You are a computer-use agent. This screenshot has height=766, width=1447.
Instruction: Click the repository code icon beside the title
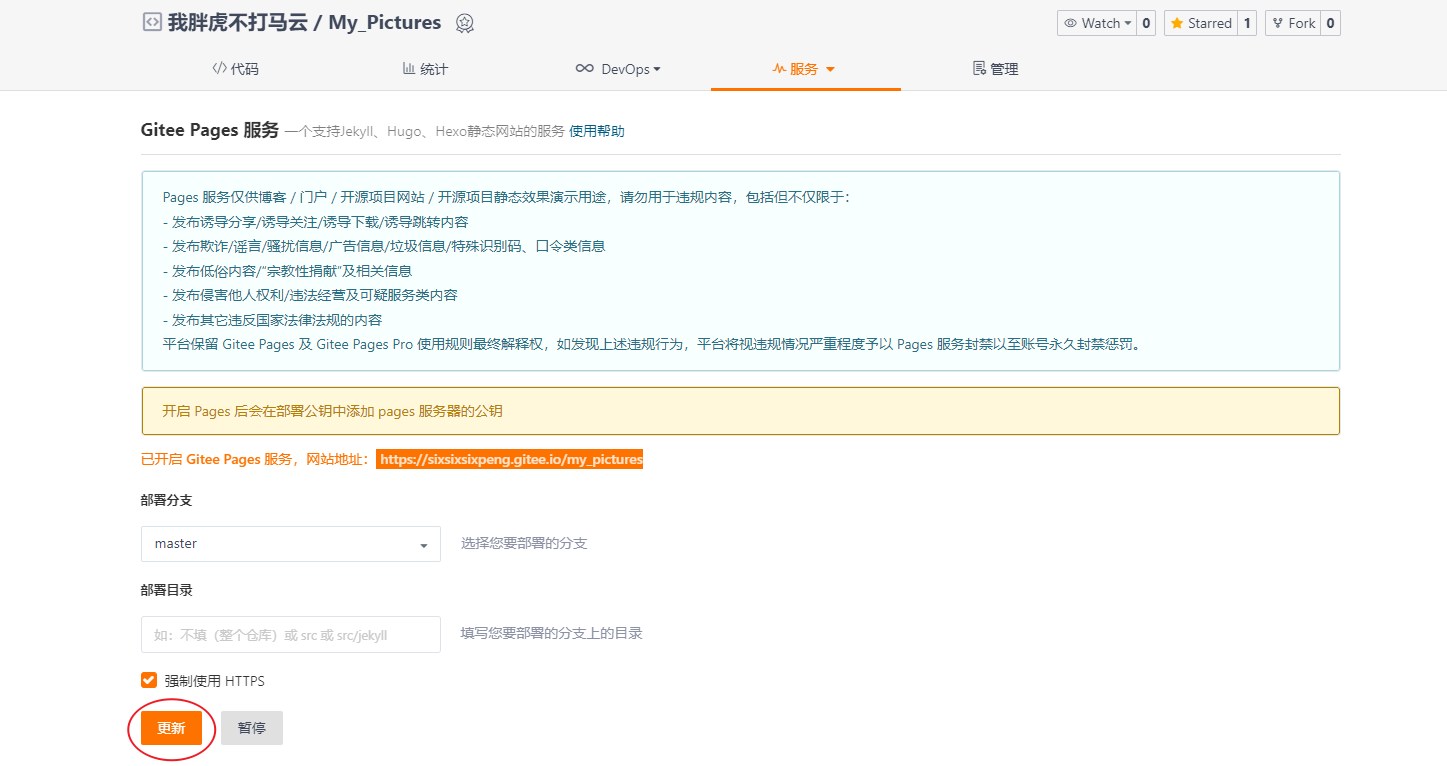(152, 22)
